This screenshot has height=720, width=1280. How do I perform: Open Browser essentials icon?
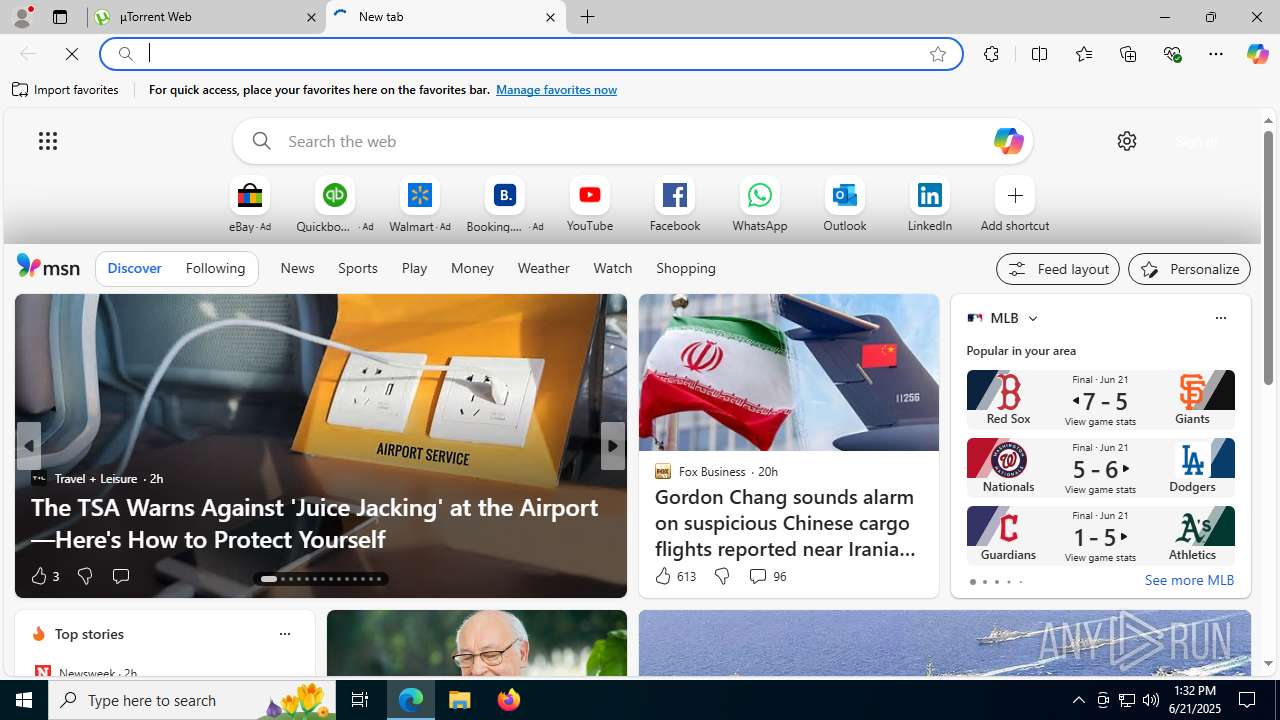point(1172,54)
